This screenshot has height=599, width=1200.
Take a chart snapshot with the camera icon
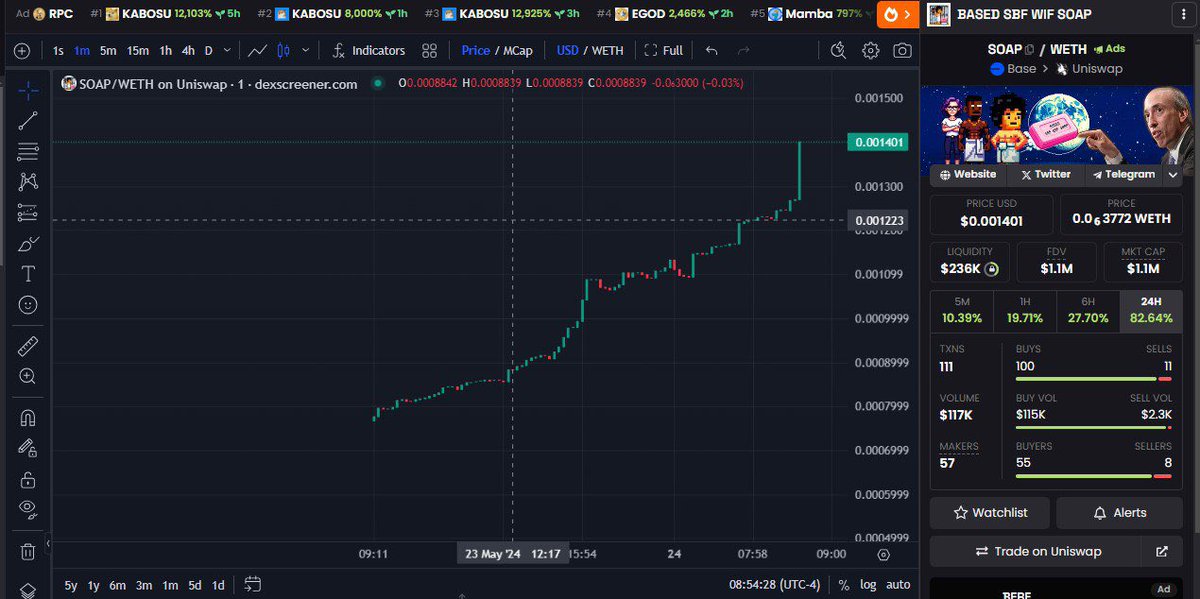tap(903, 50)
